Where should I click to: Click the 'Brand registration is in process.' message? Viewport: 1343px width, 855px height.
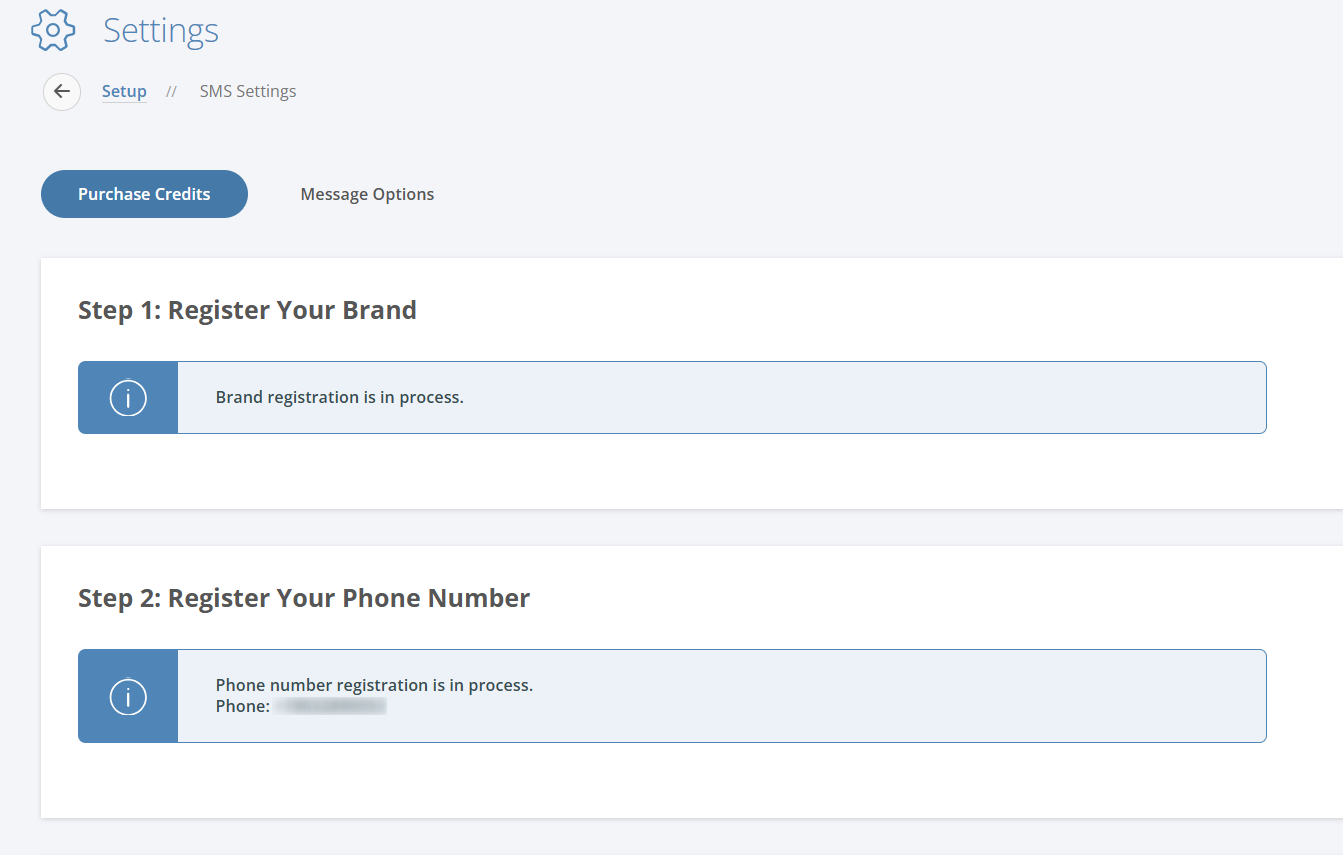(x=340, y=397)
